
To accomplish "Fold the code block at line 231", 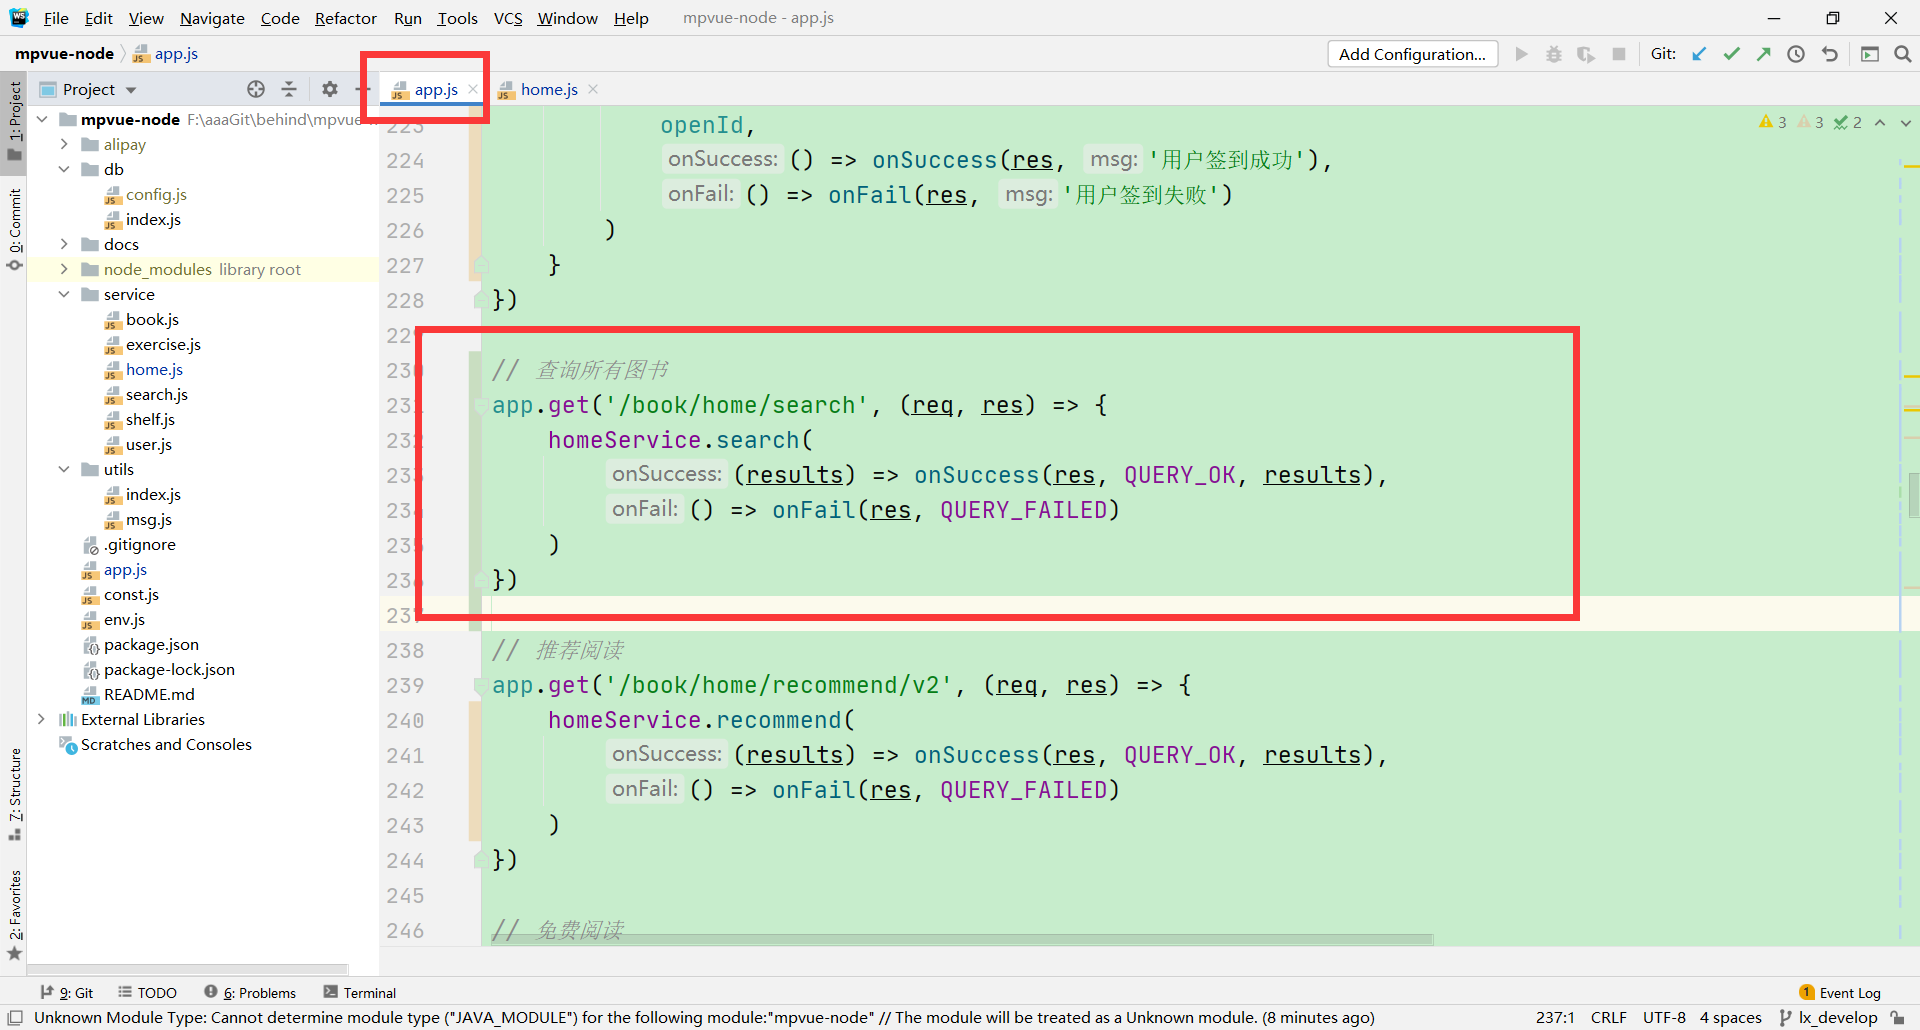I will [481, 405].
